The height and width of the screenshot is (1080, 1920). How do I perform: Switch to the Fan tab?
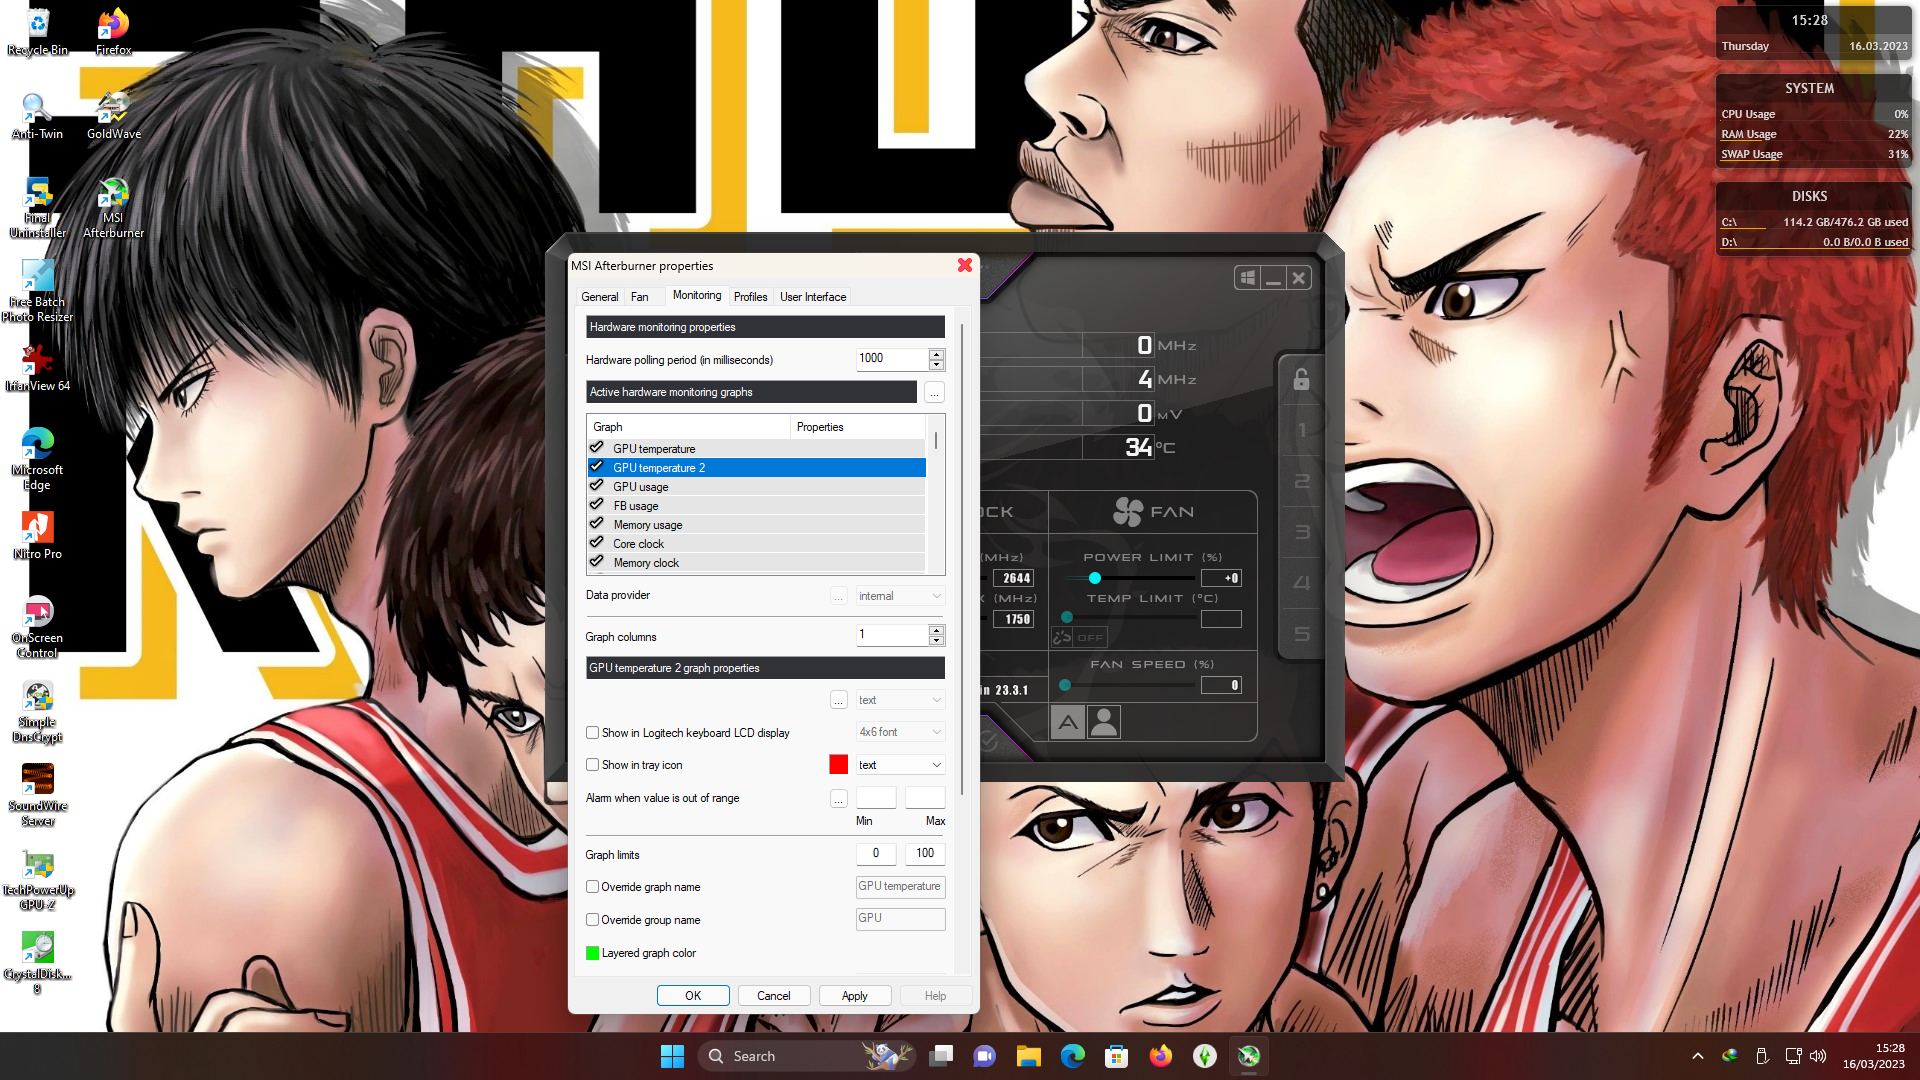click(639, 297)
